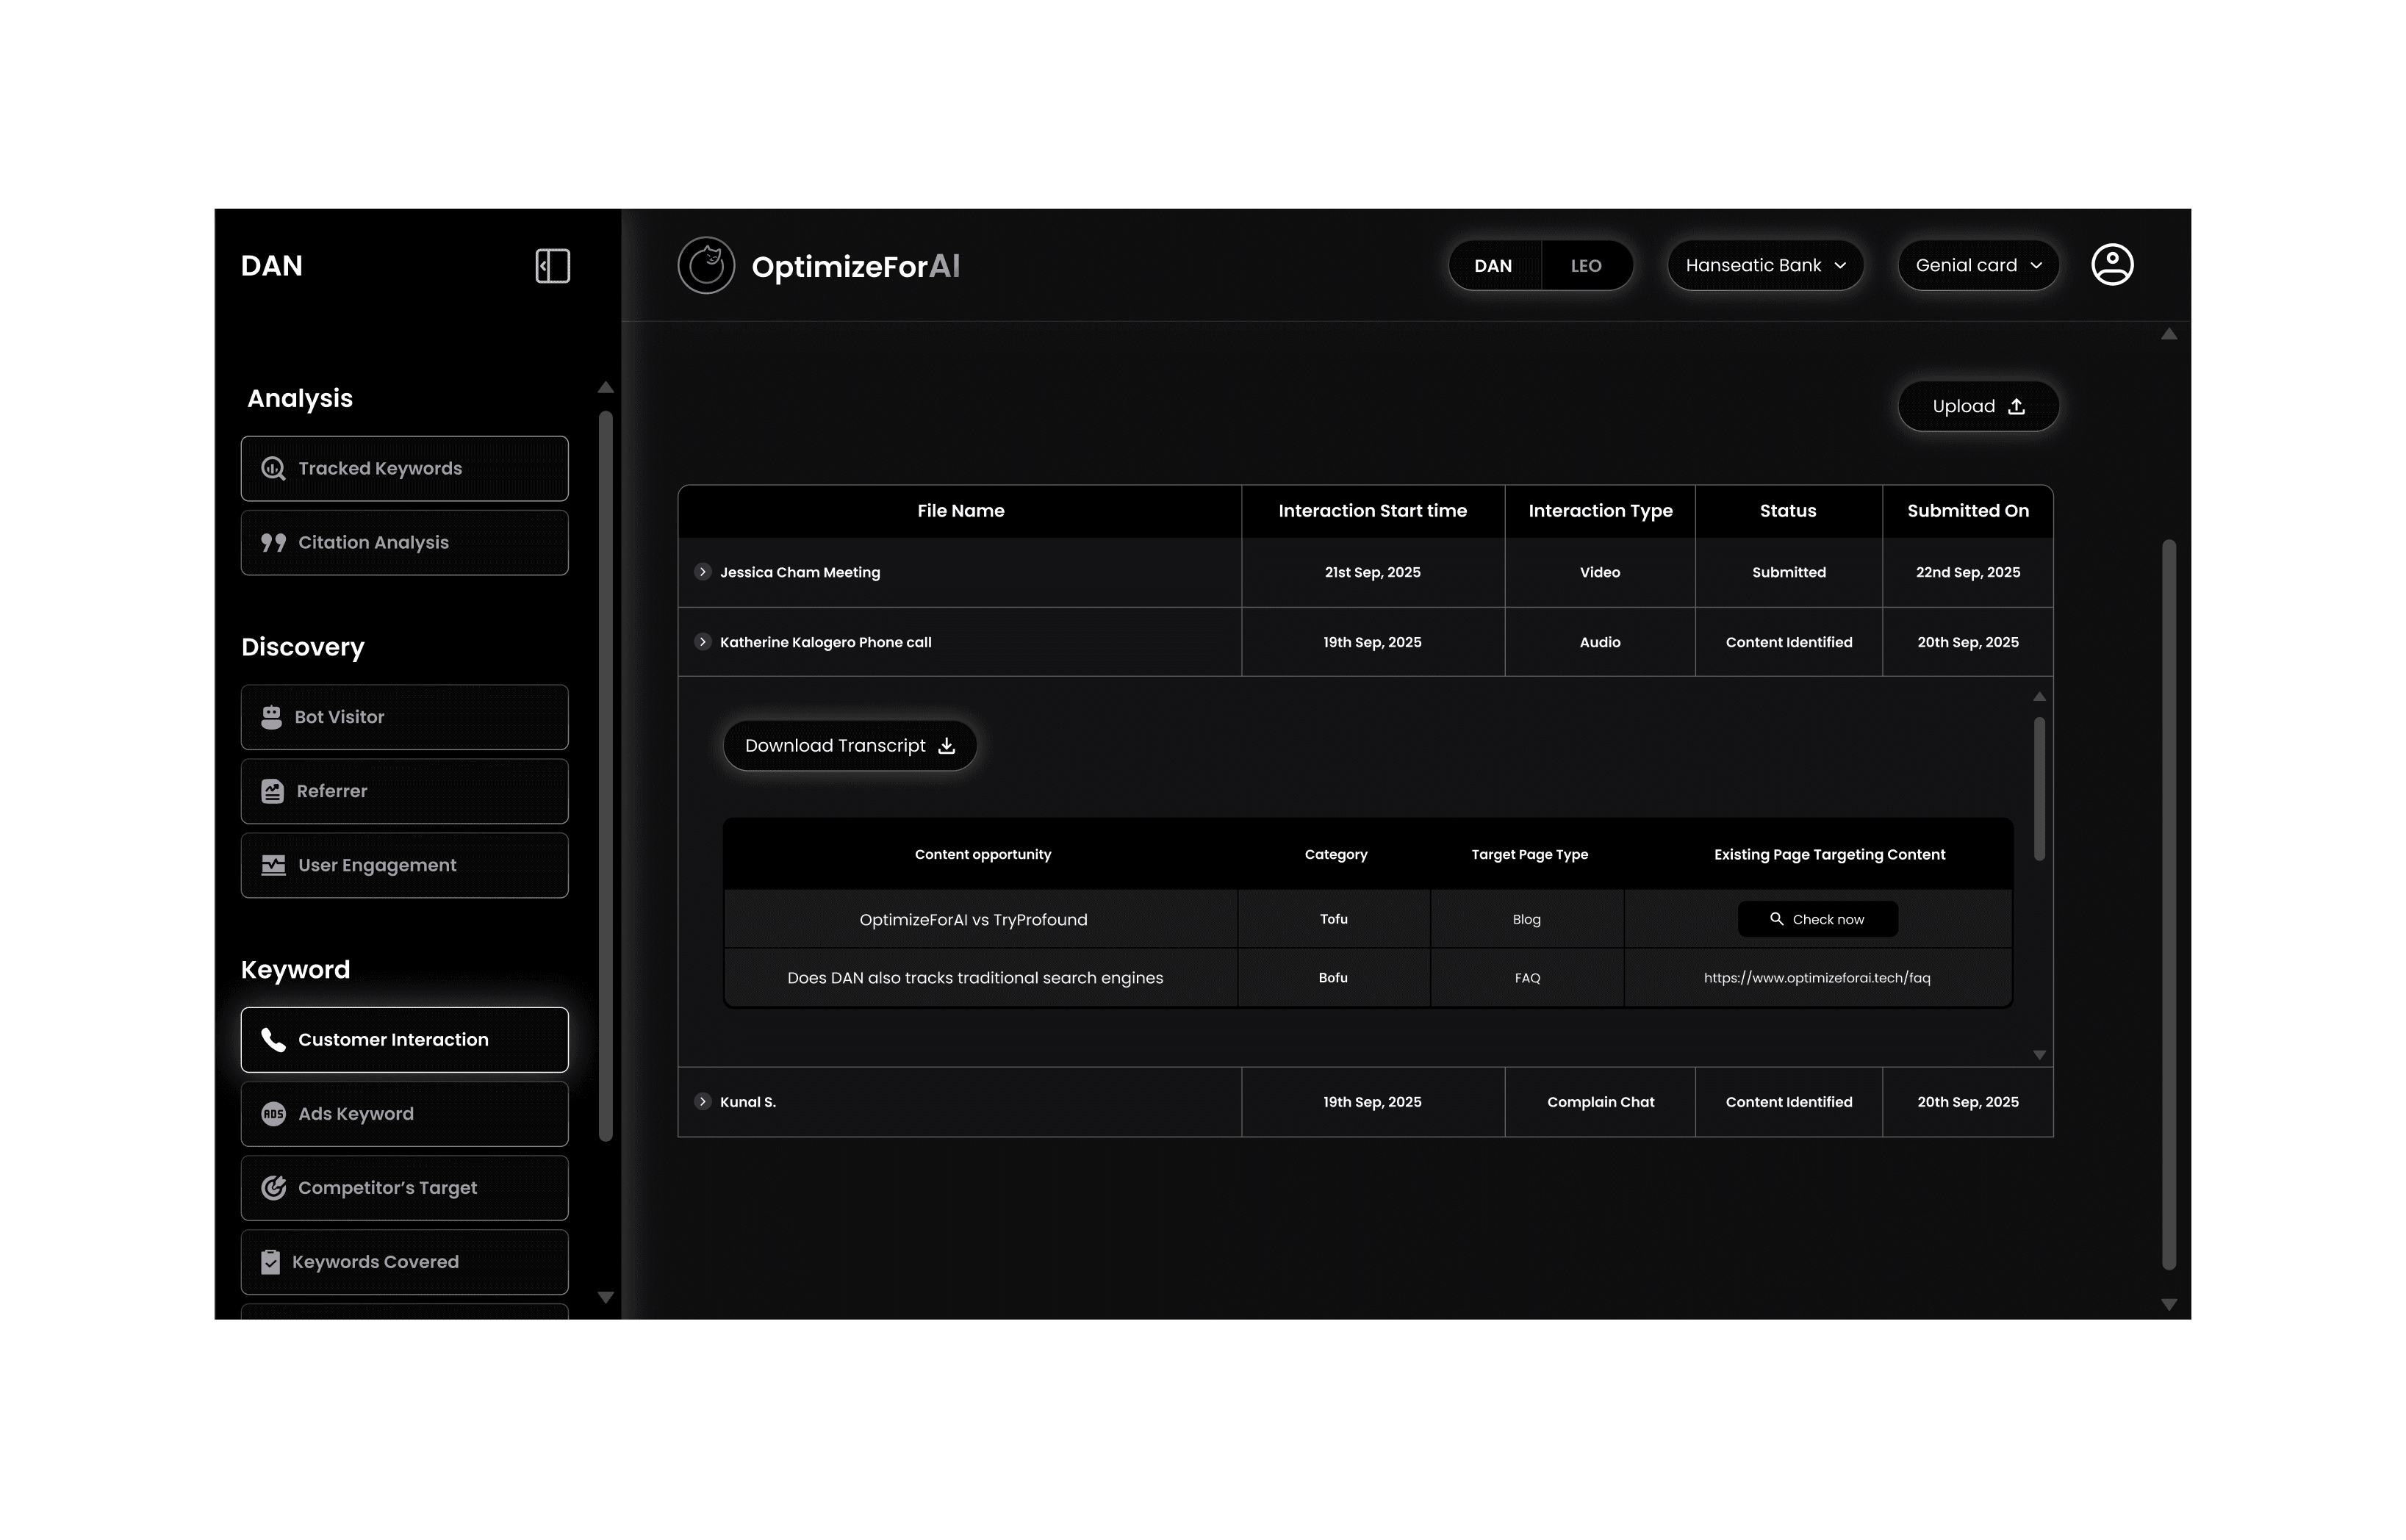
Task: Expand the Jessica Cham Meeting row
Action: 703,572
